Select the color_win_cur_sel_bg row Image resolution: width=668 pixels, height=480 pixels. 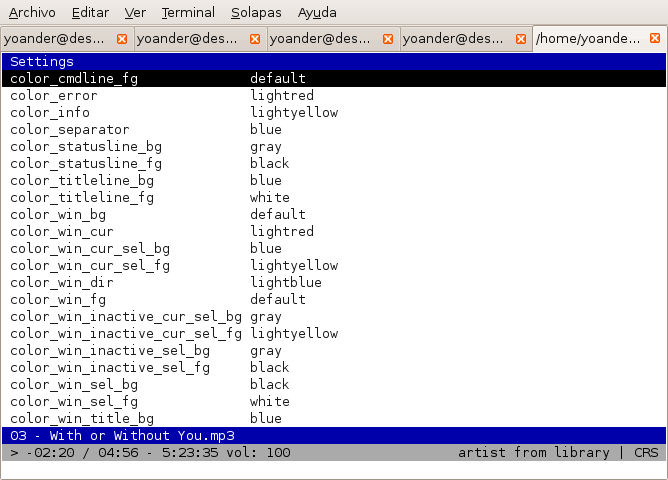coord(334,248)
